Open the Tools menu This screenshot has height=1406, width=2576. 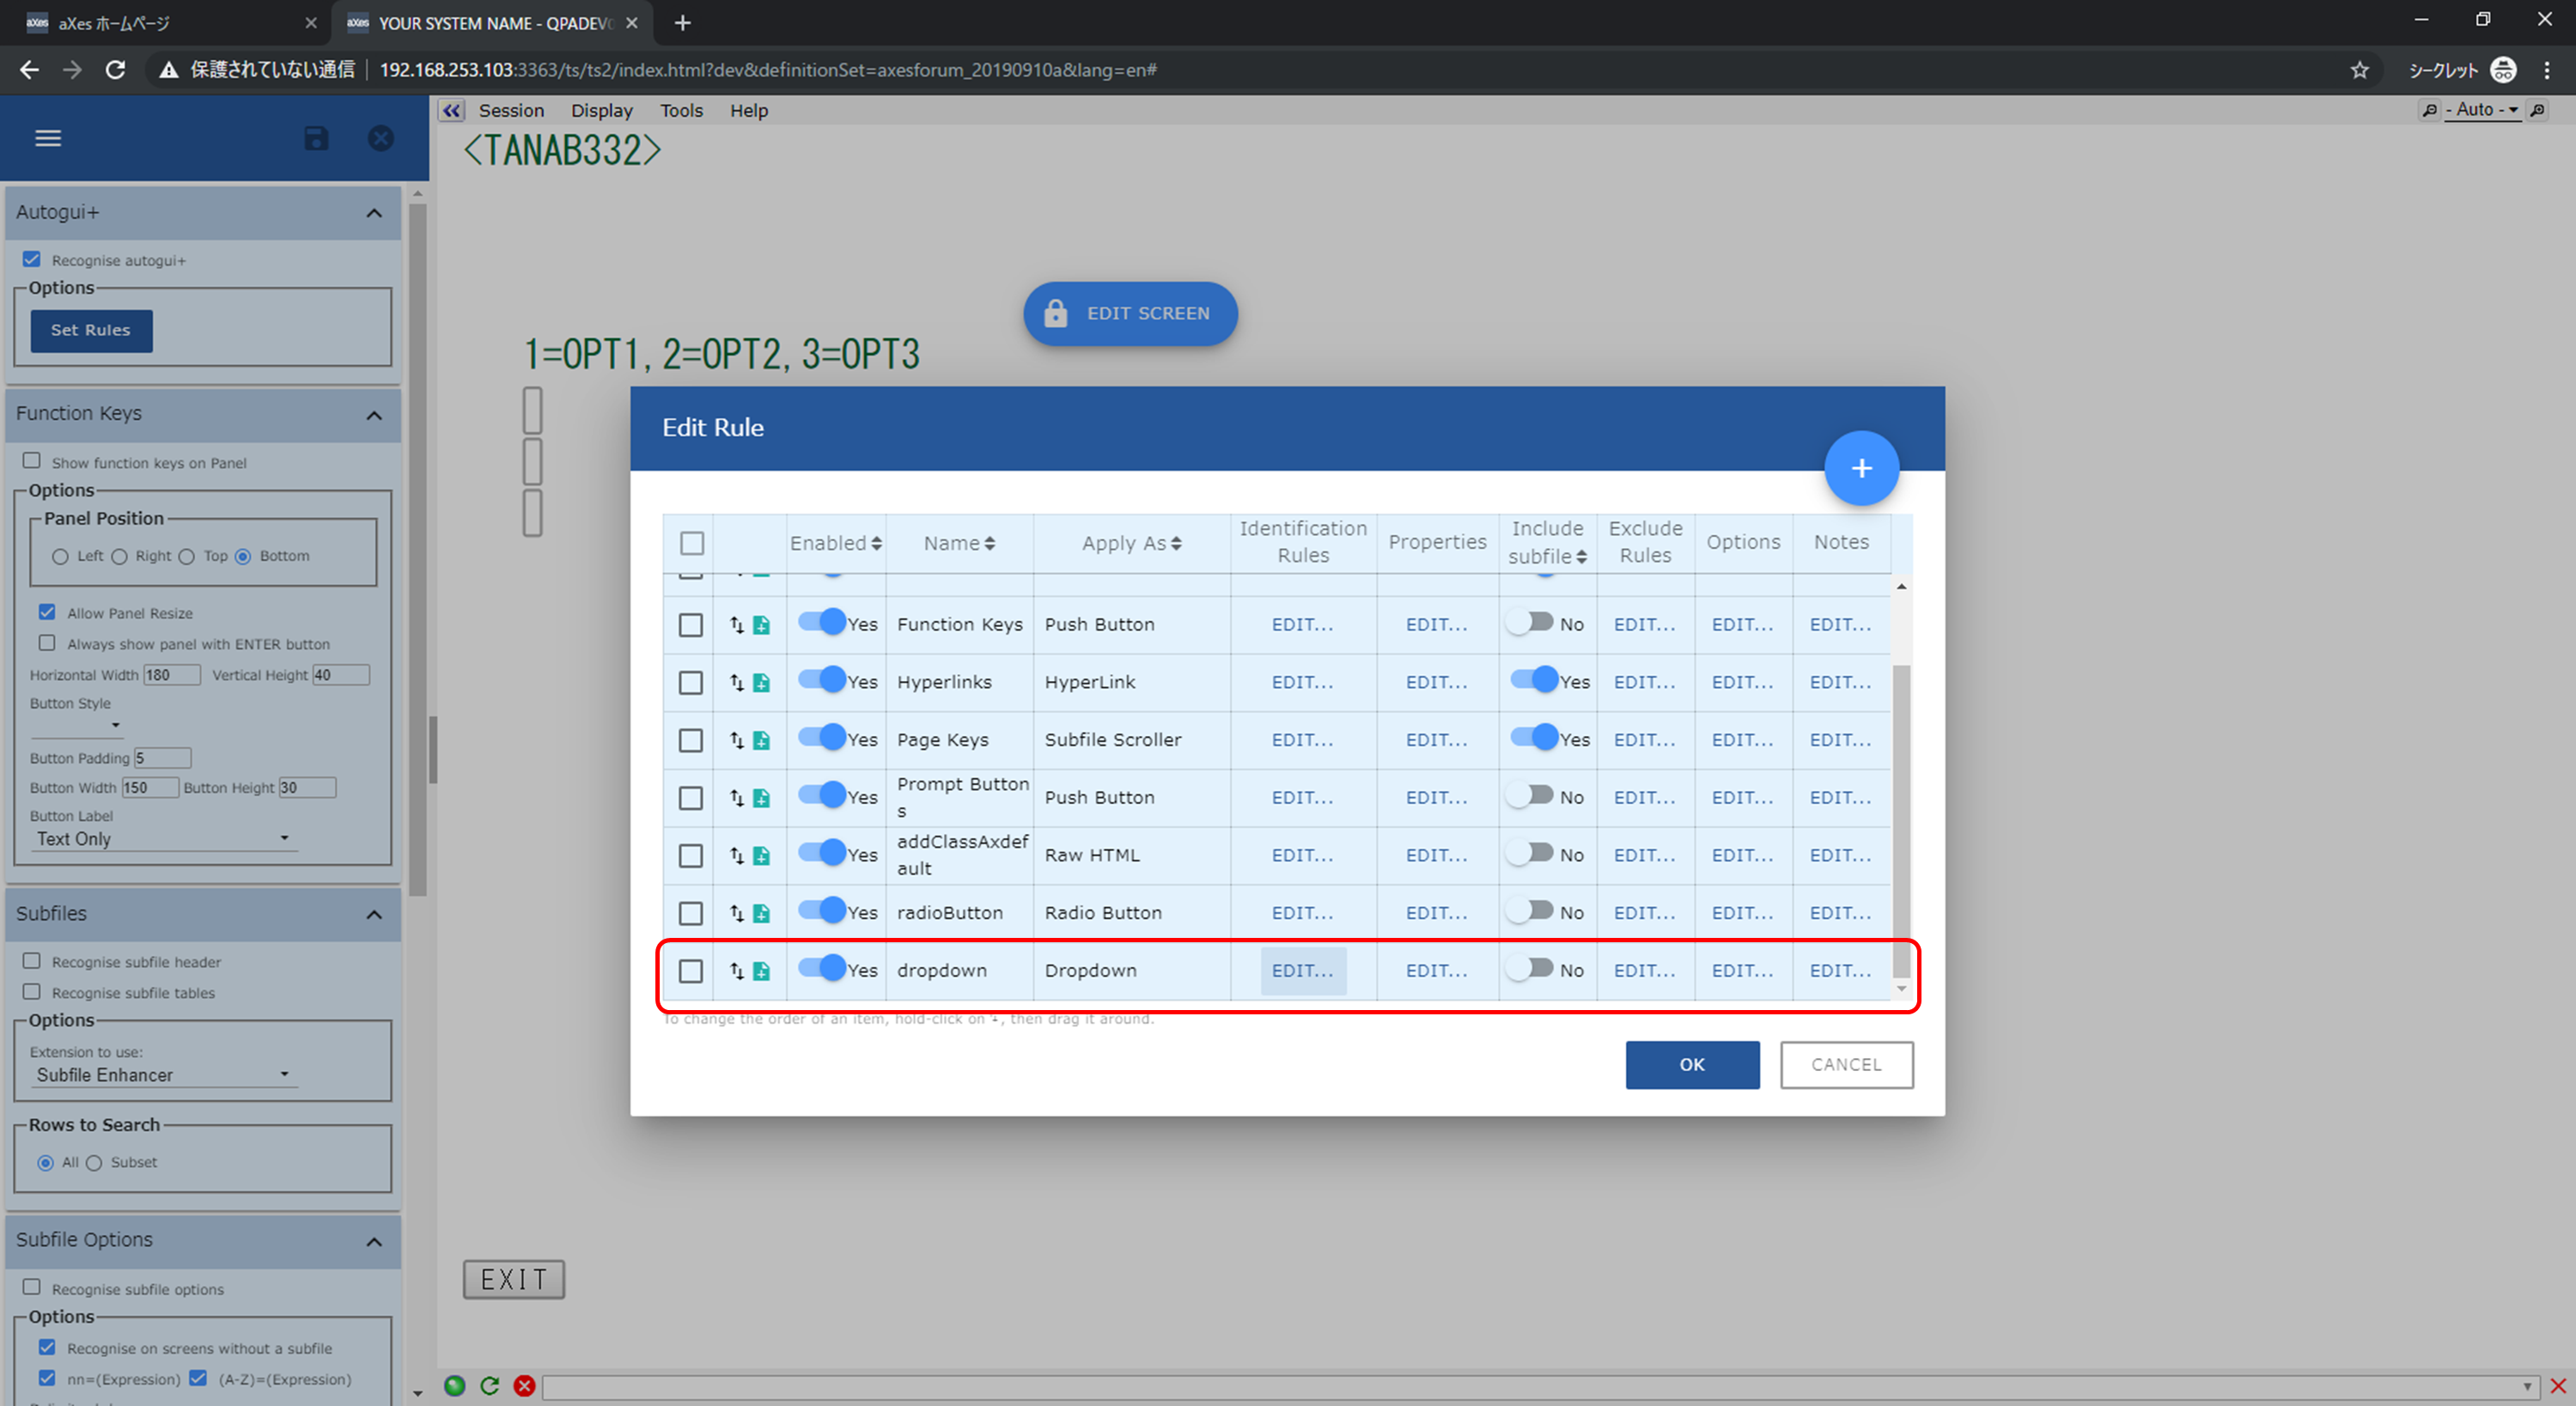[x=681, y=111]
